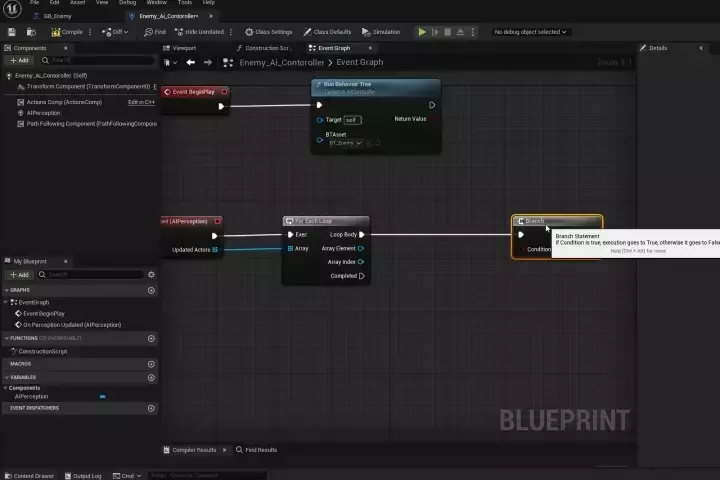Open the debug object selector dropdown
The image size is (720, 480).
click(x=530, y=32)
